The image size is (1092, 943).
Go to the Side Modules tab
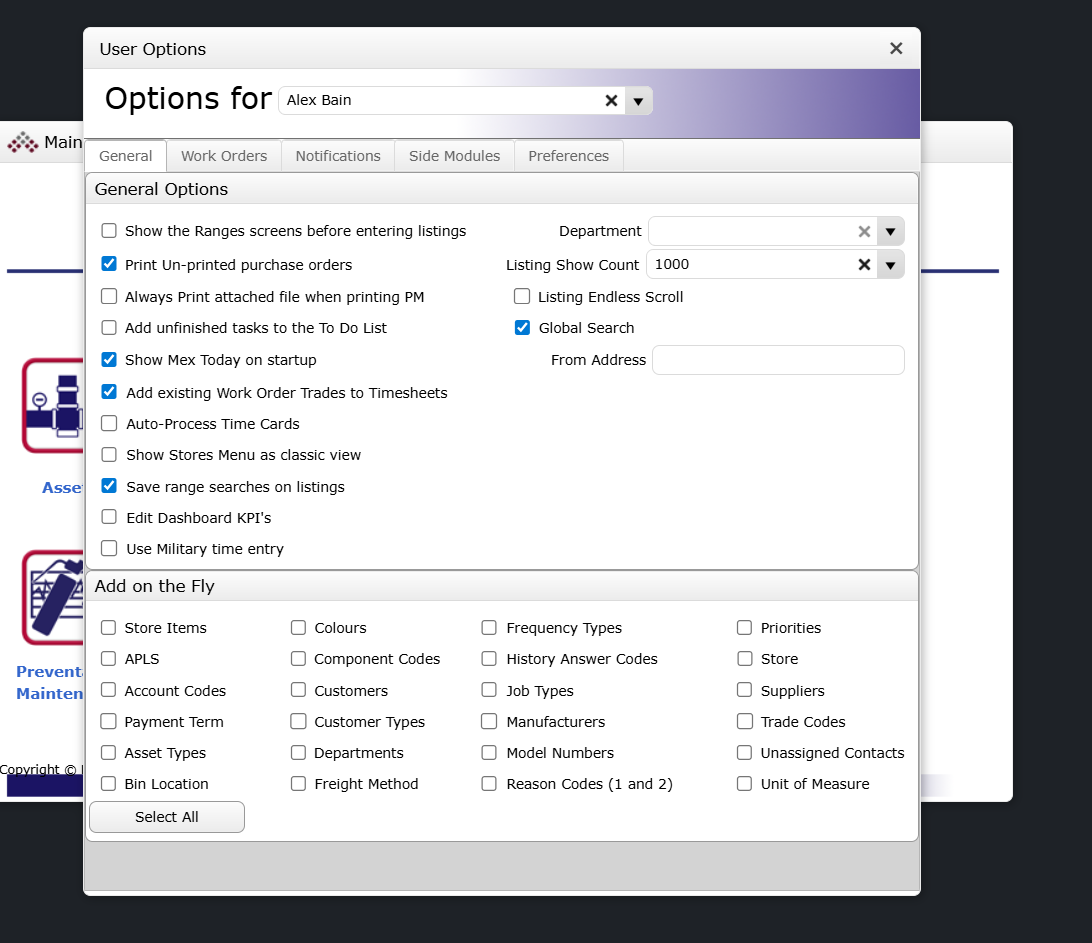click(454, 156)
